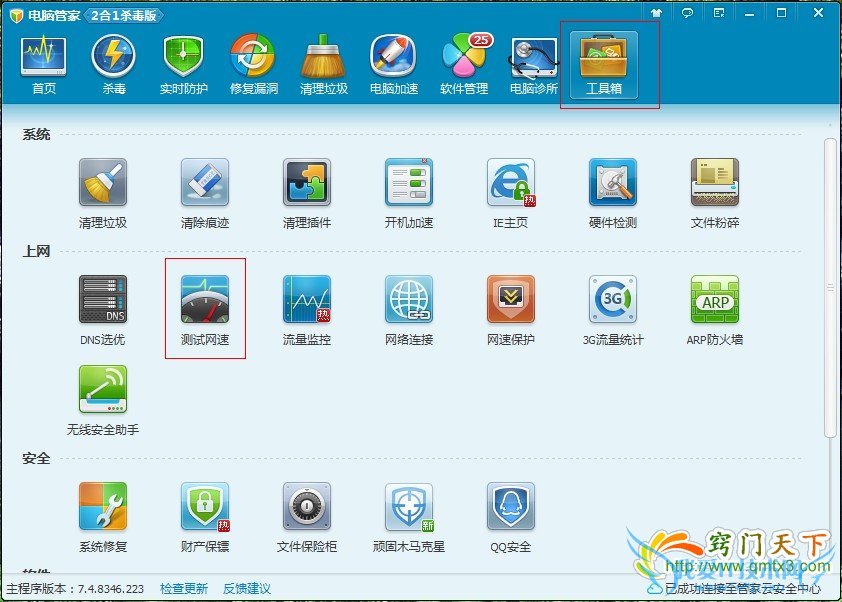Click the 反馈建议 link
842x602 pixels.
tap(246, 589)
